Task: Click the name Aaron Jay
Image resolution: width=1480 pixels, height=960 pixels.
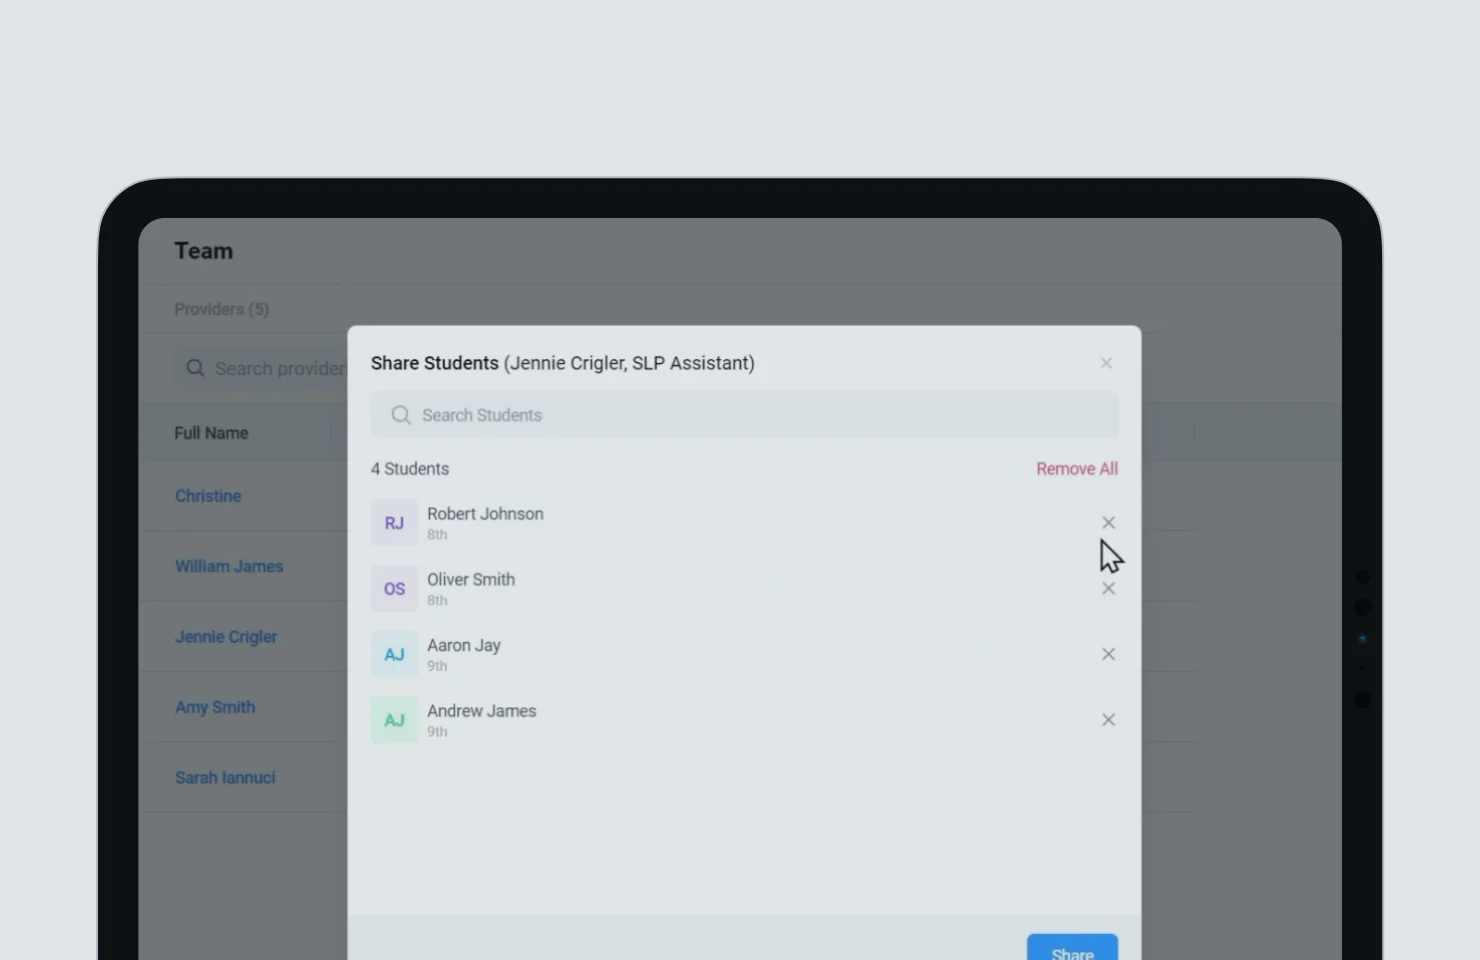Action: point(464,646)
